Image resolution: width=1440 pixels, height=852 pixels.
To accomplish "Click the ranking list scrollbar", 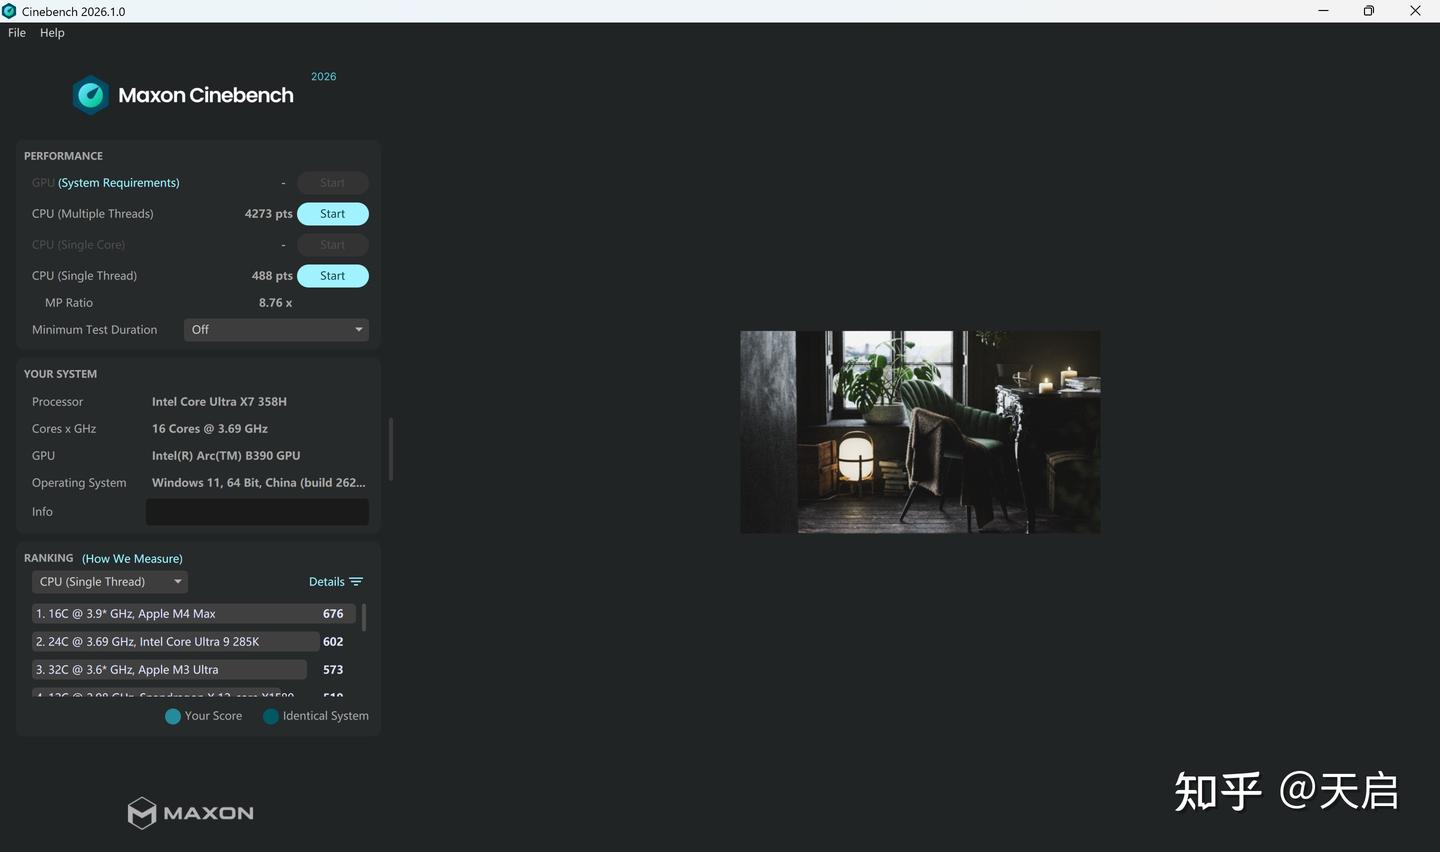I will (364, 617).
